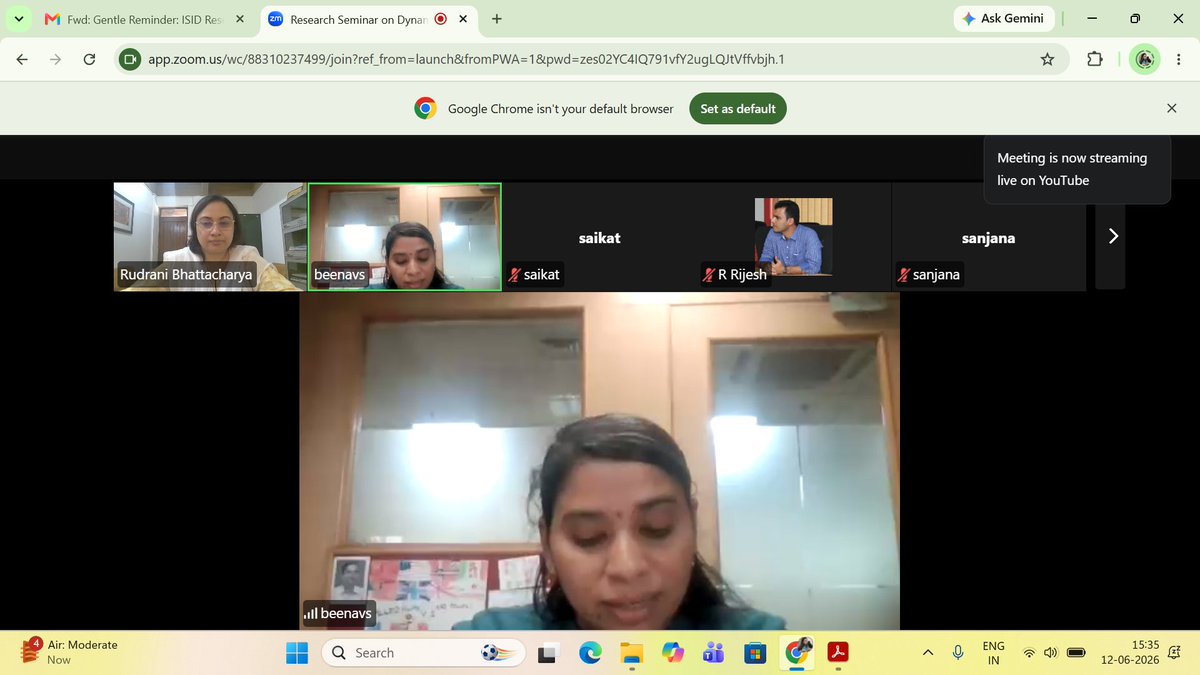Open clock showing 15:35 12-06-2026
The height and width of the screenshot is (675, 1200).
pyautogui.click(x=1132, y=653)
